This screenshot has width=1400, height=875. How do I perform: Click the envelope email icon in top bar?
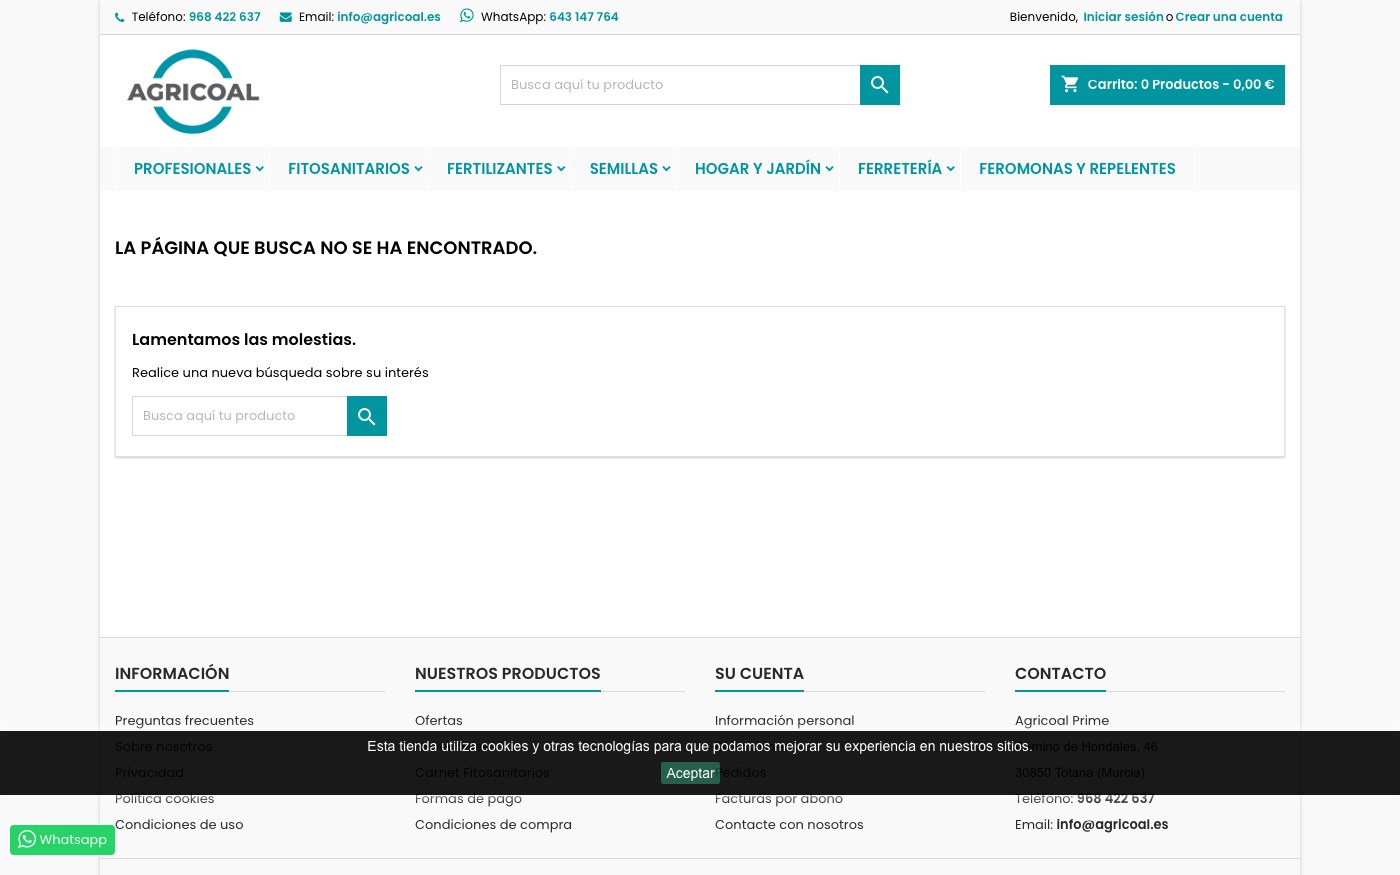pos(286,17)
